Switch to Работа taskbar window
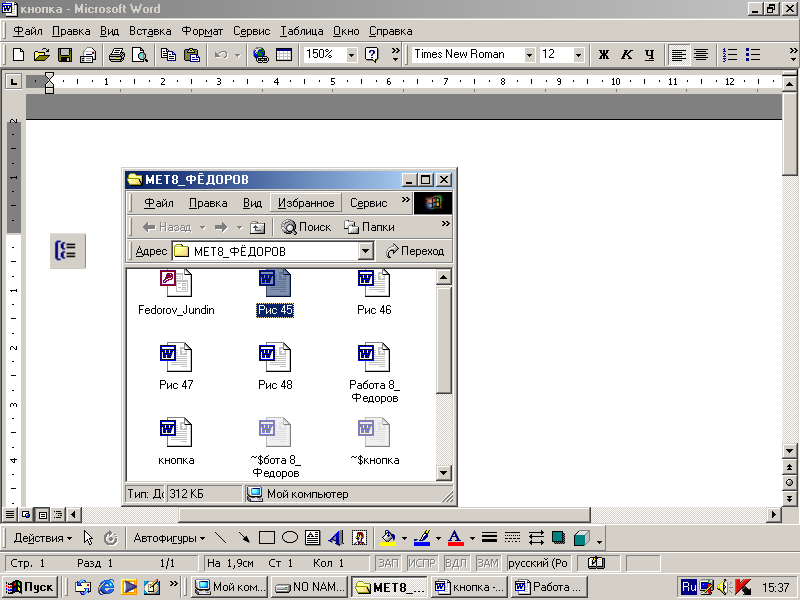800x600 pixels. 549,587
